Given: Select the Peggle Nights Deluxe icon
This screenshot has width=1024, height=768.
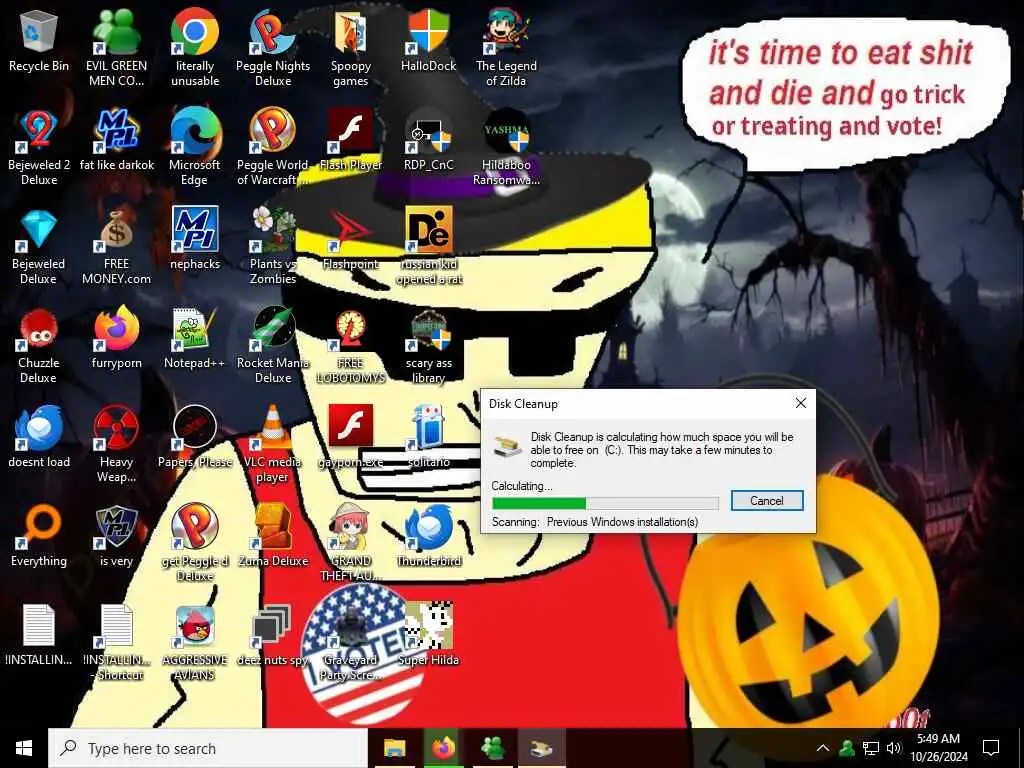Looking at the screenshot, I should click(x=273, y=33).
